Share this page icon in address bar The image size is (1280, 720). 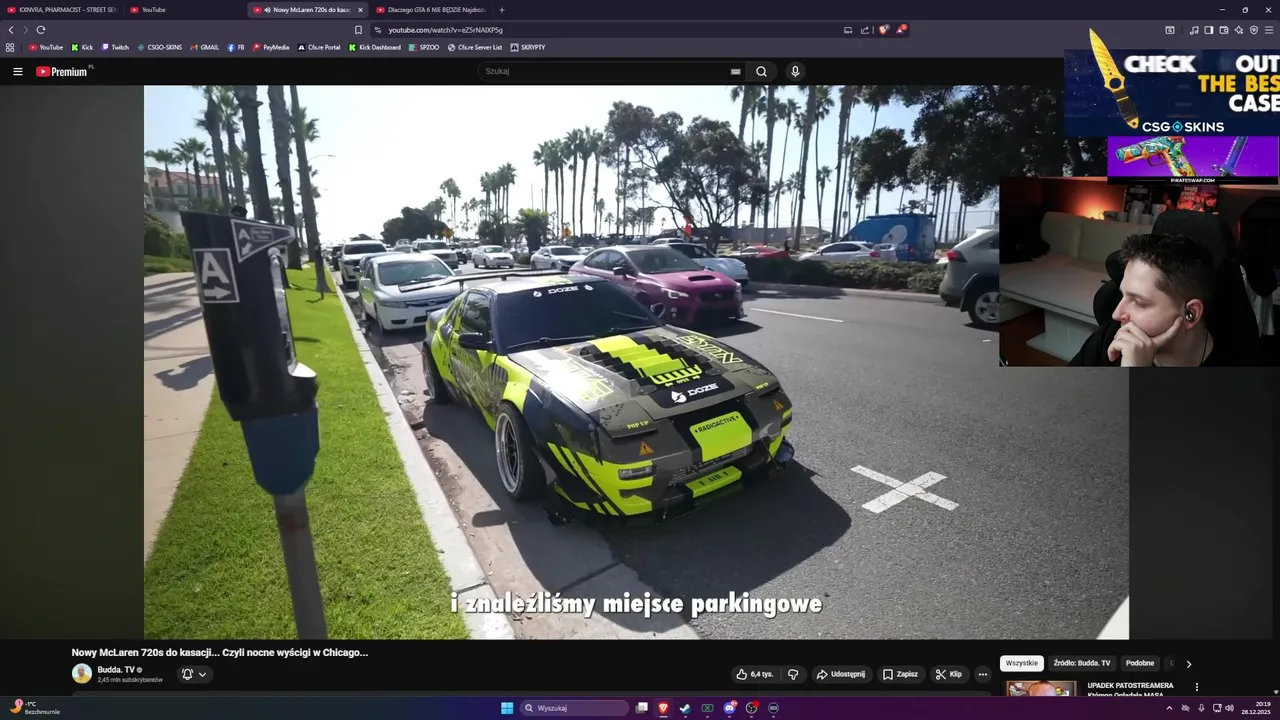pos(865,30)
